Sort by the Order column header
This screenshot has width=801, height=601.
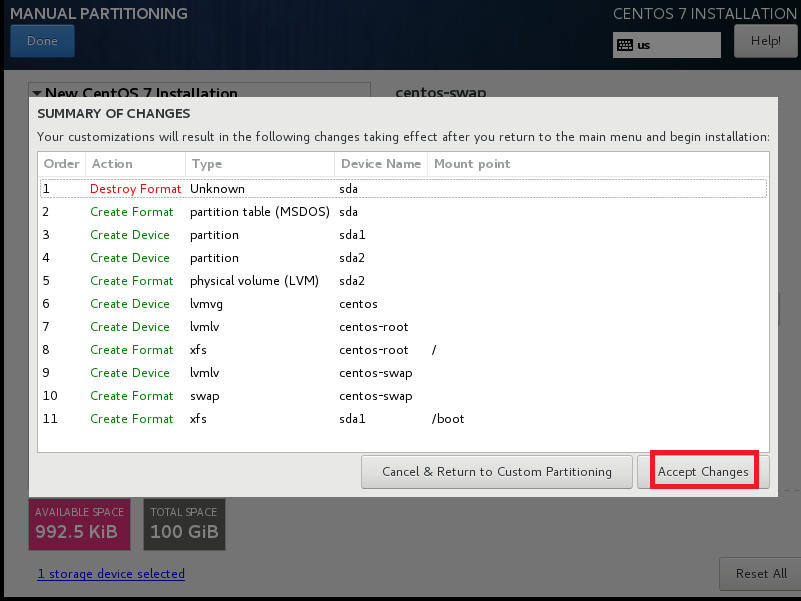62,164
